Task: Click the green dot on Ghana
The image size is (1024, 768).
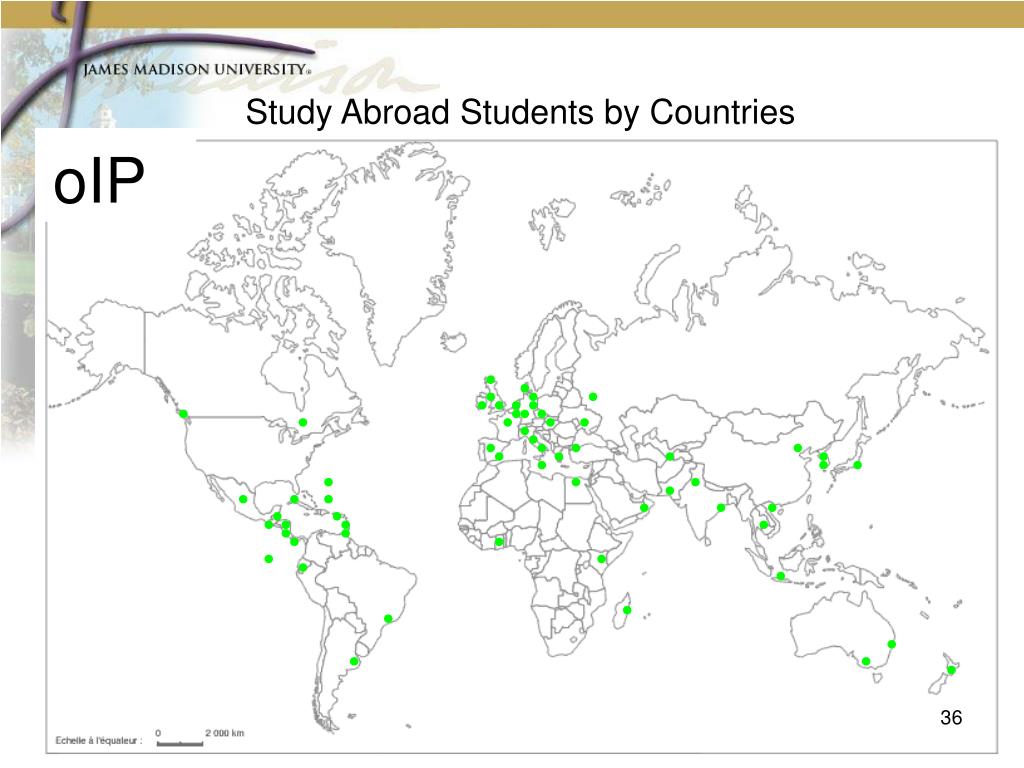Action: coord(500,542)
